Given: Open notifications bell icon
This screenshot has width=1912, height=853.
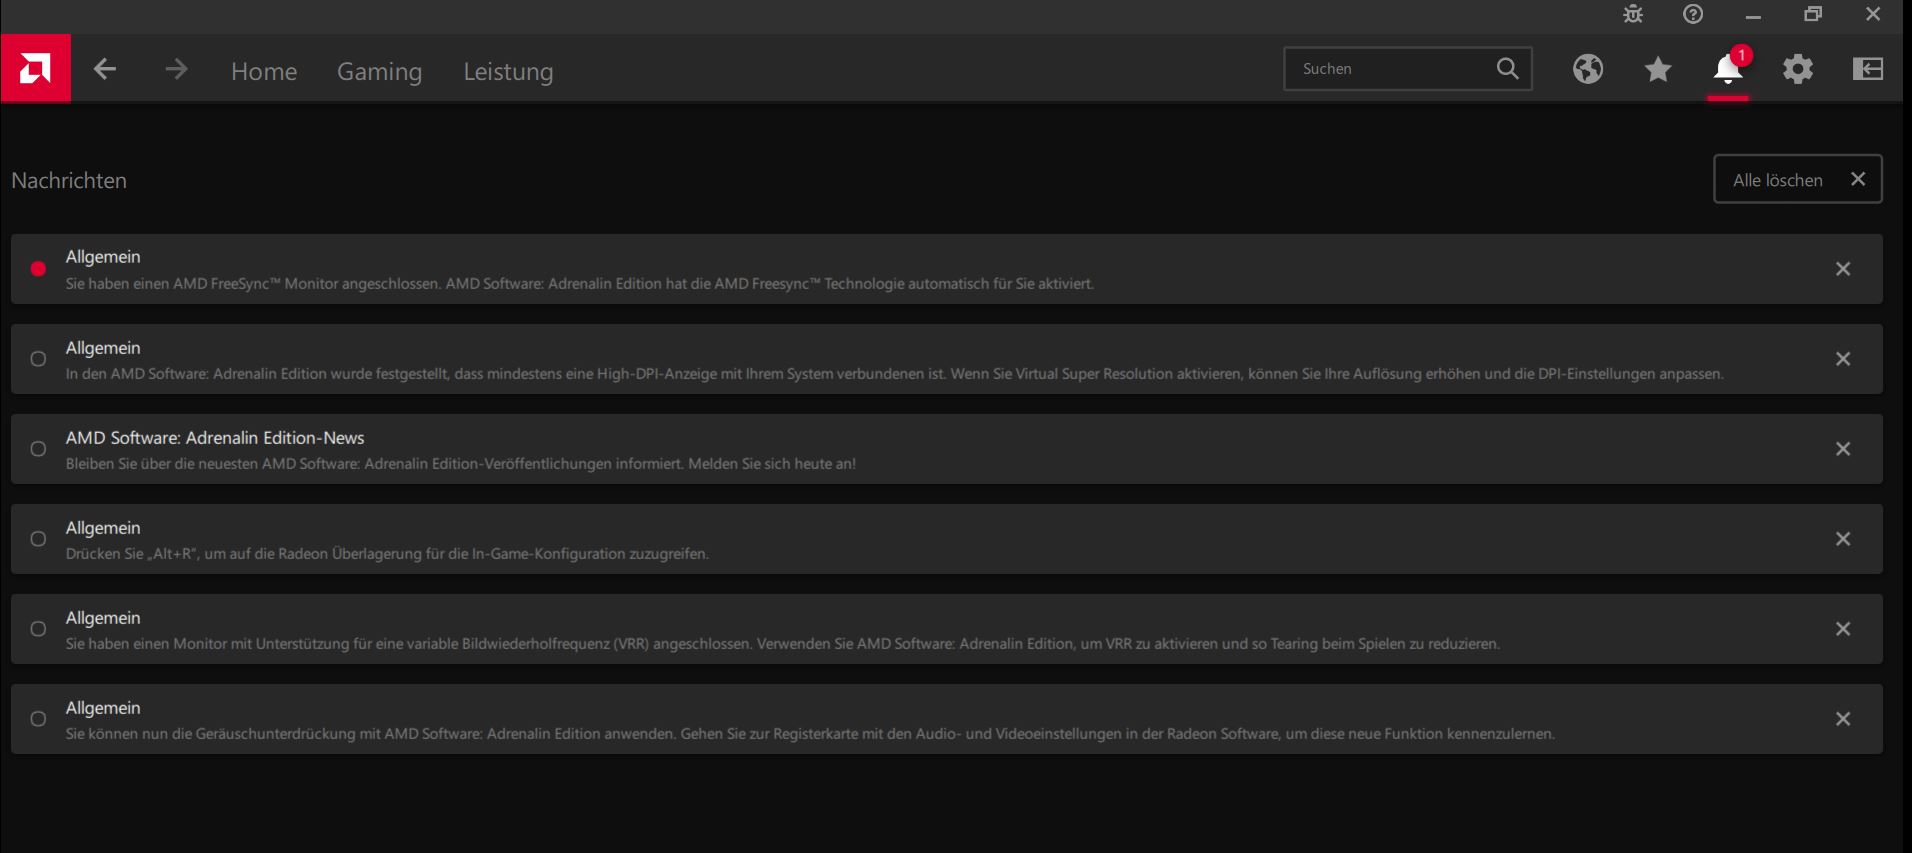Looking at the screenshot, I should pos(1728,69).
